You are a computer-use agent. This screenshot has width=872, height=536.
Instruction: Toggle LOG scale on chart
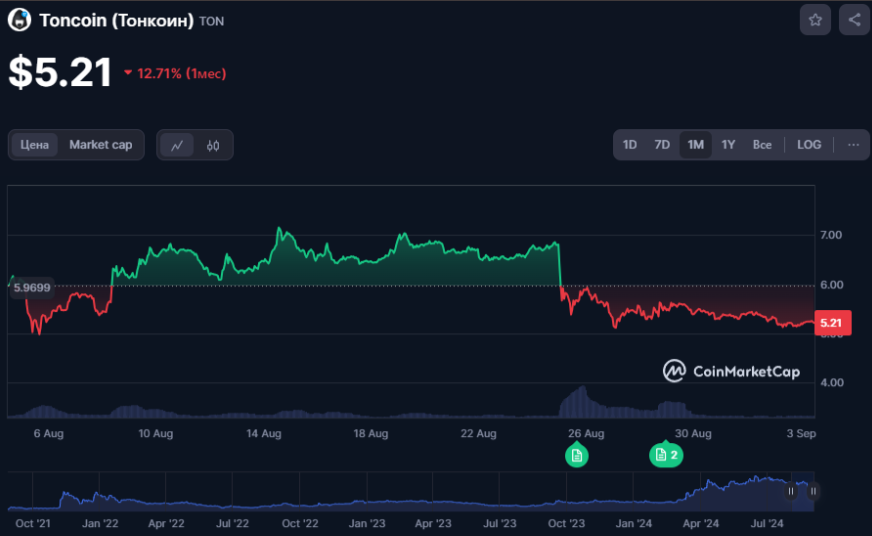tap(809, 145)
